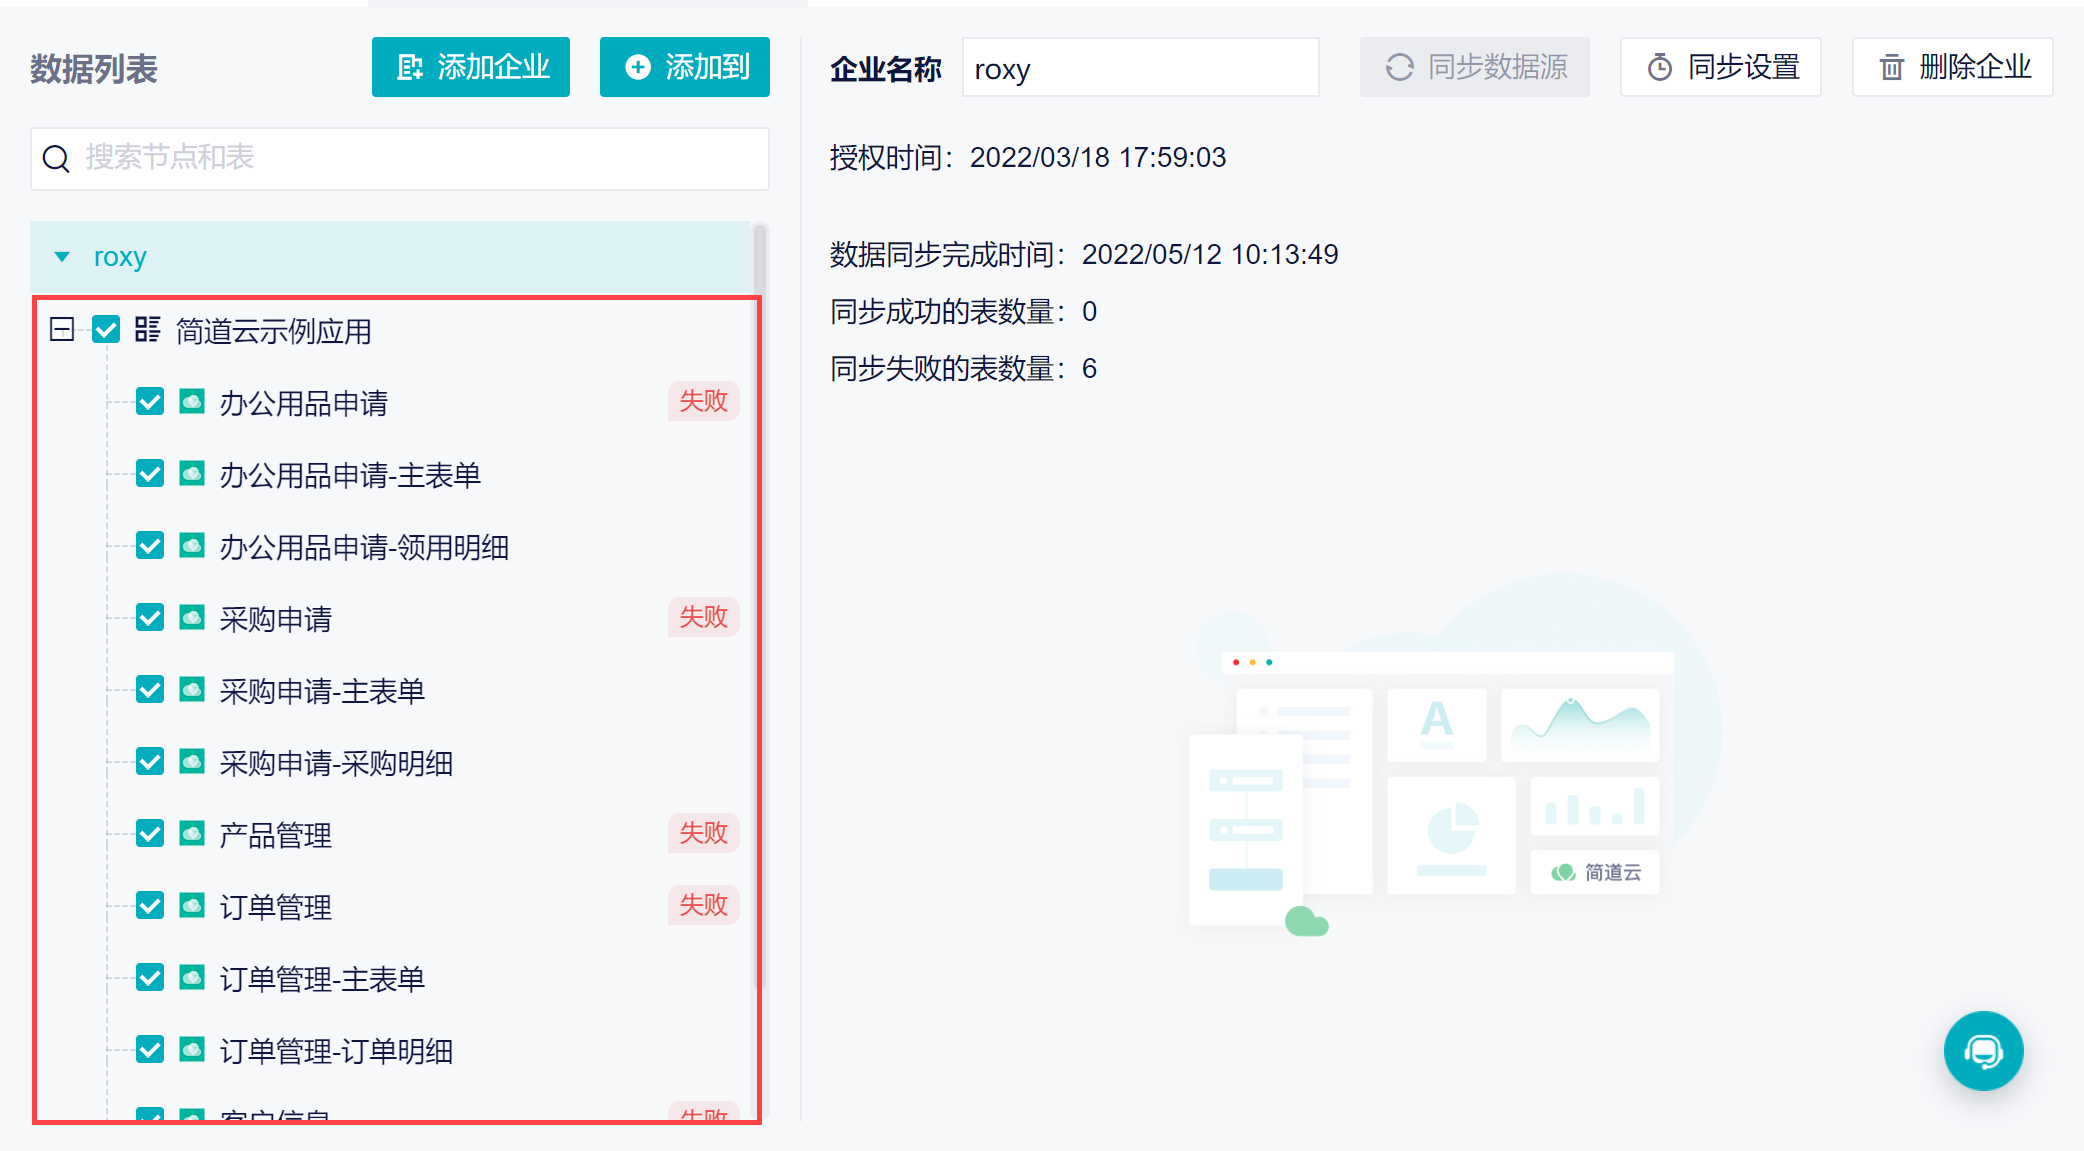Viewport: 2084px width, 1151px height.
Task: Toggle the 采购申请-主表单 checkbox
Action: coord(150,690)
